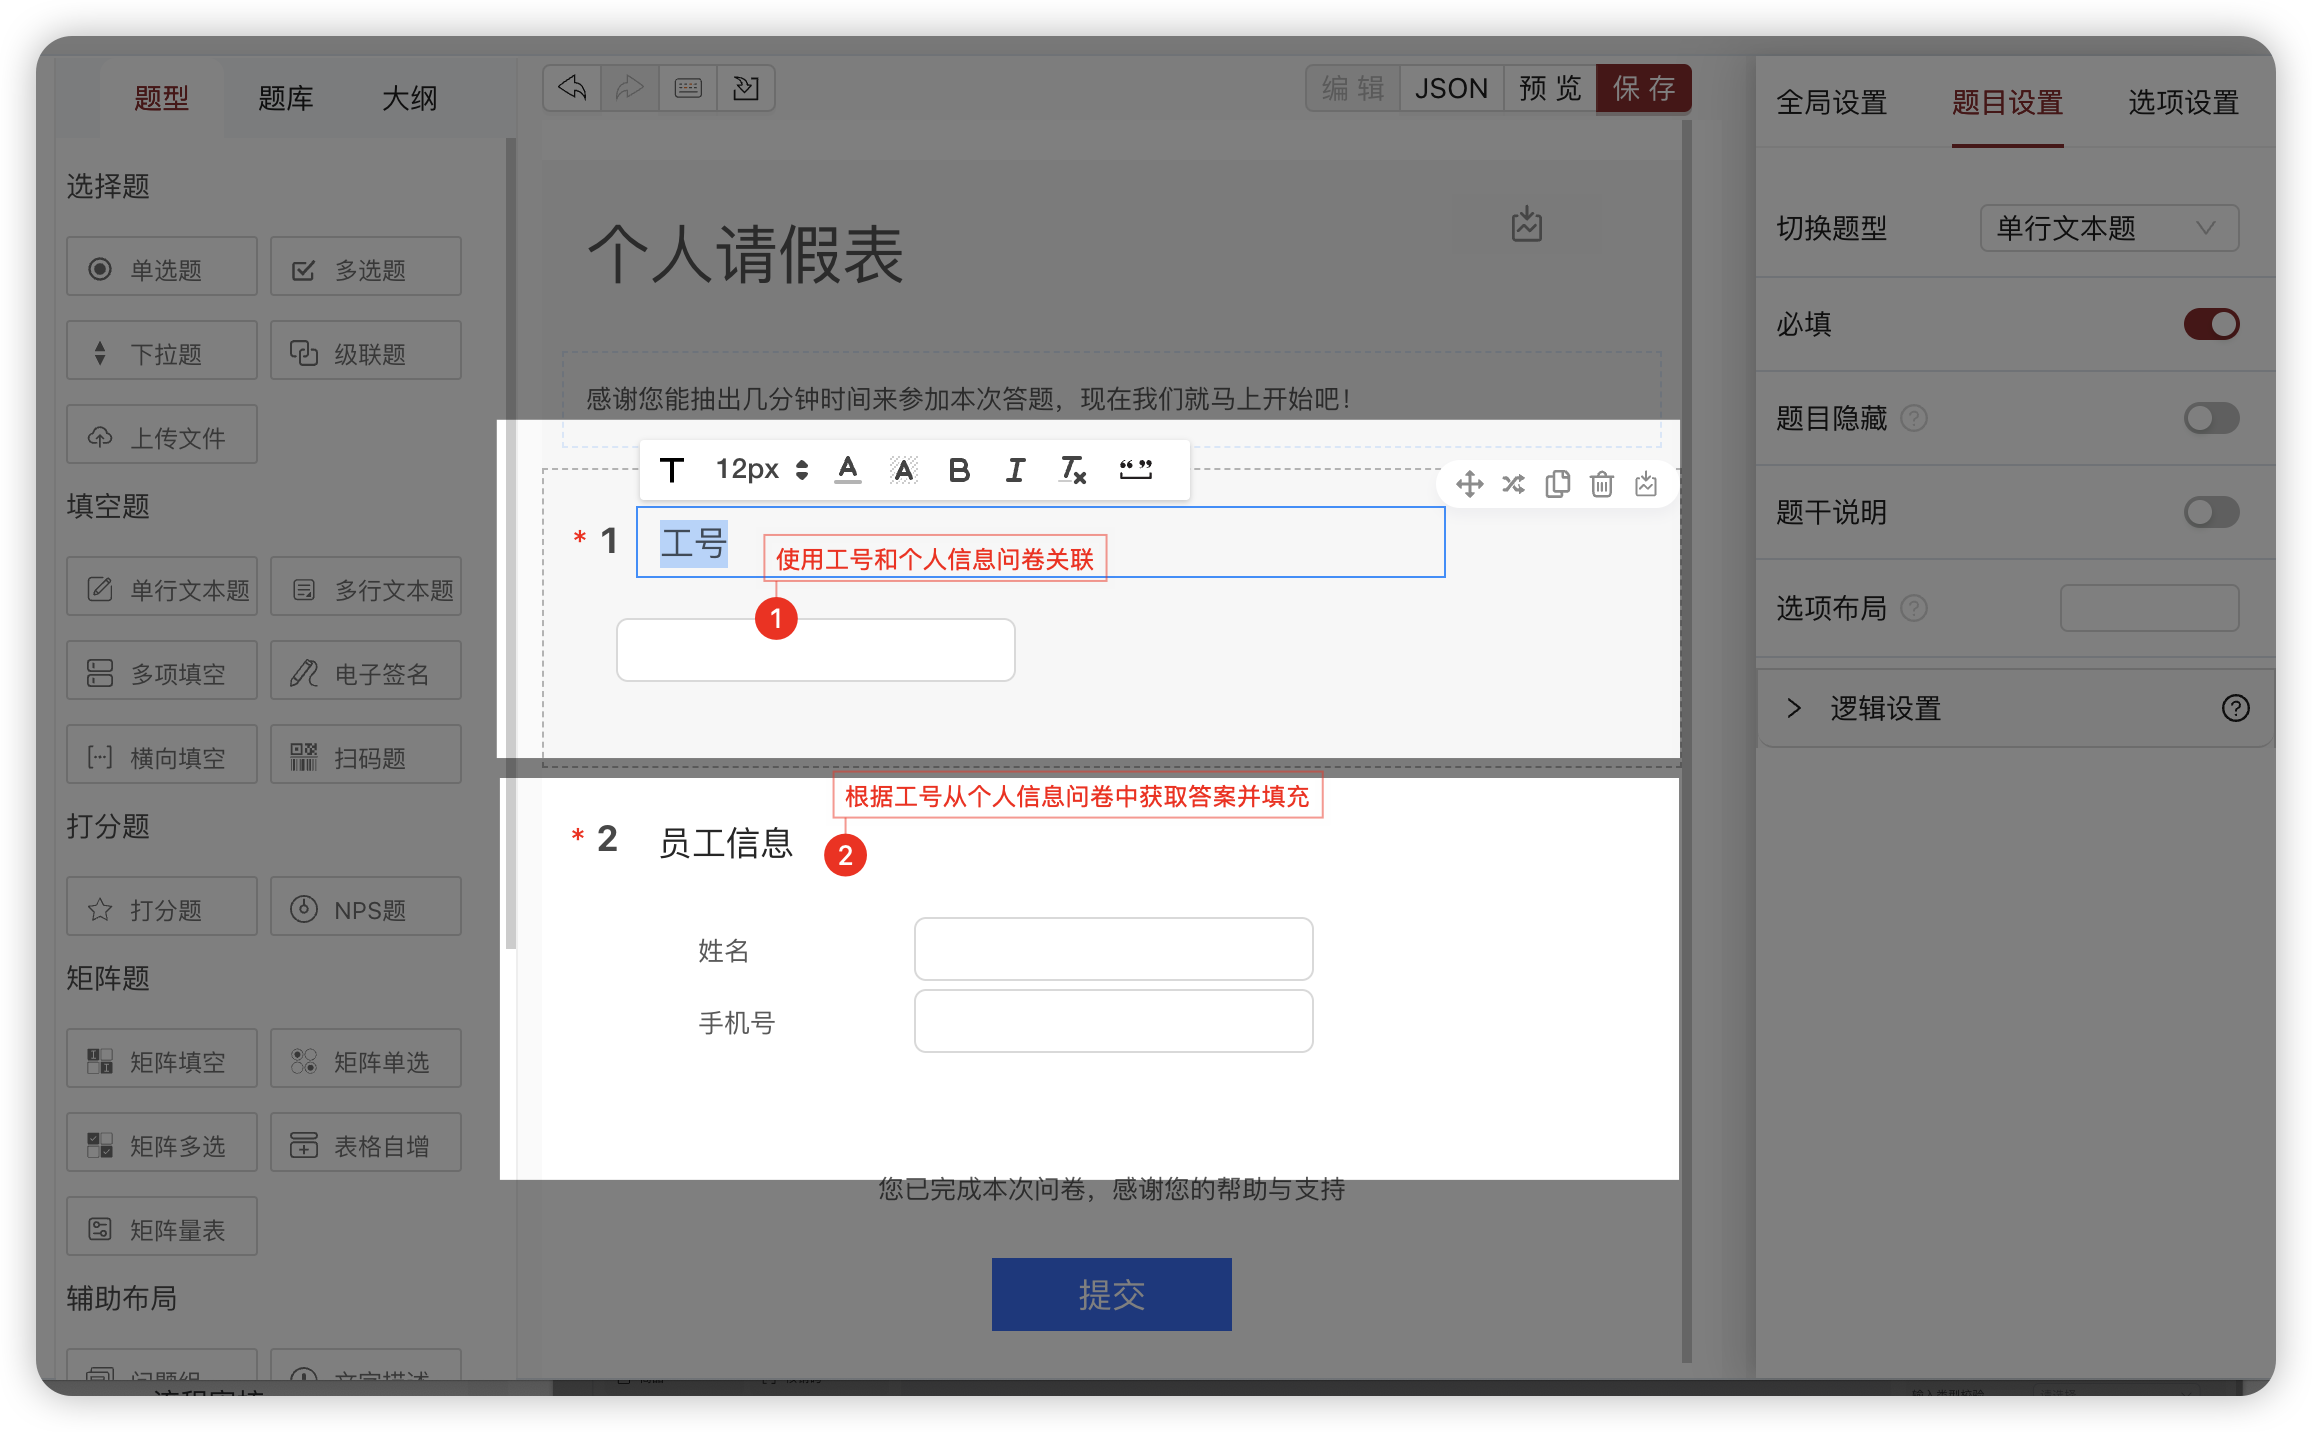This screenshot has width=2312, height=1432.
Task: Add a 矩阵填空 question
Action: (162, 1059)
